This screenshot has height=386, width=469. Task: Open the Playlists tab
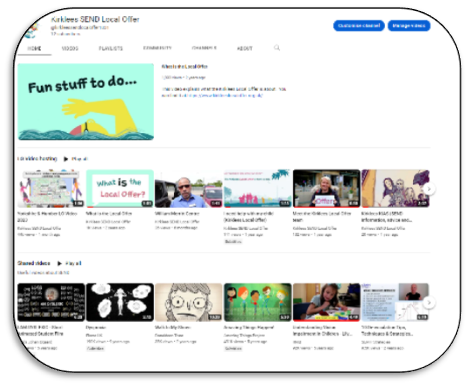click(111, 48)
